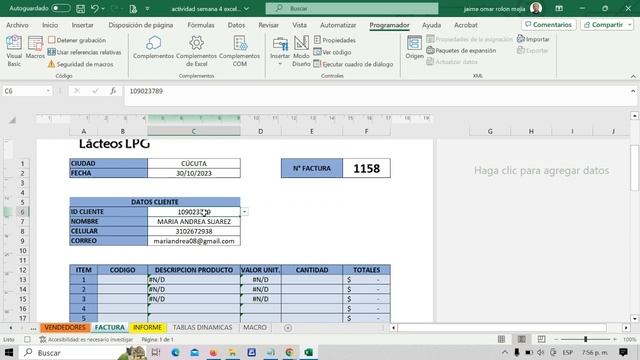Switch to Normal view in status bar
This screenshot has height=360, width=640.
501,339
